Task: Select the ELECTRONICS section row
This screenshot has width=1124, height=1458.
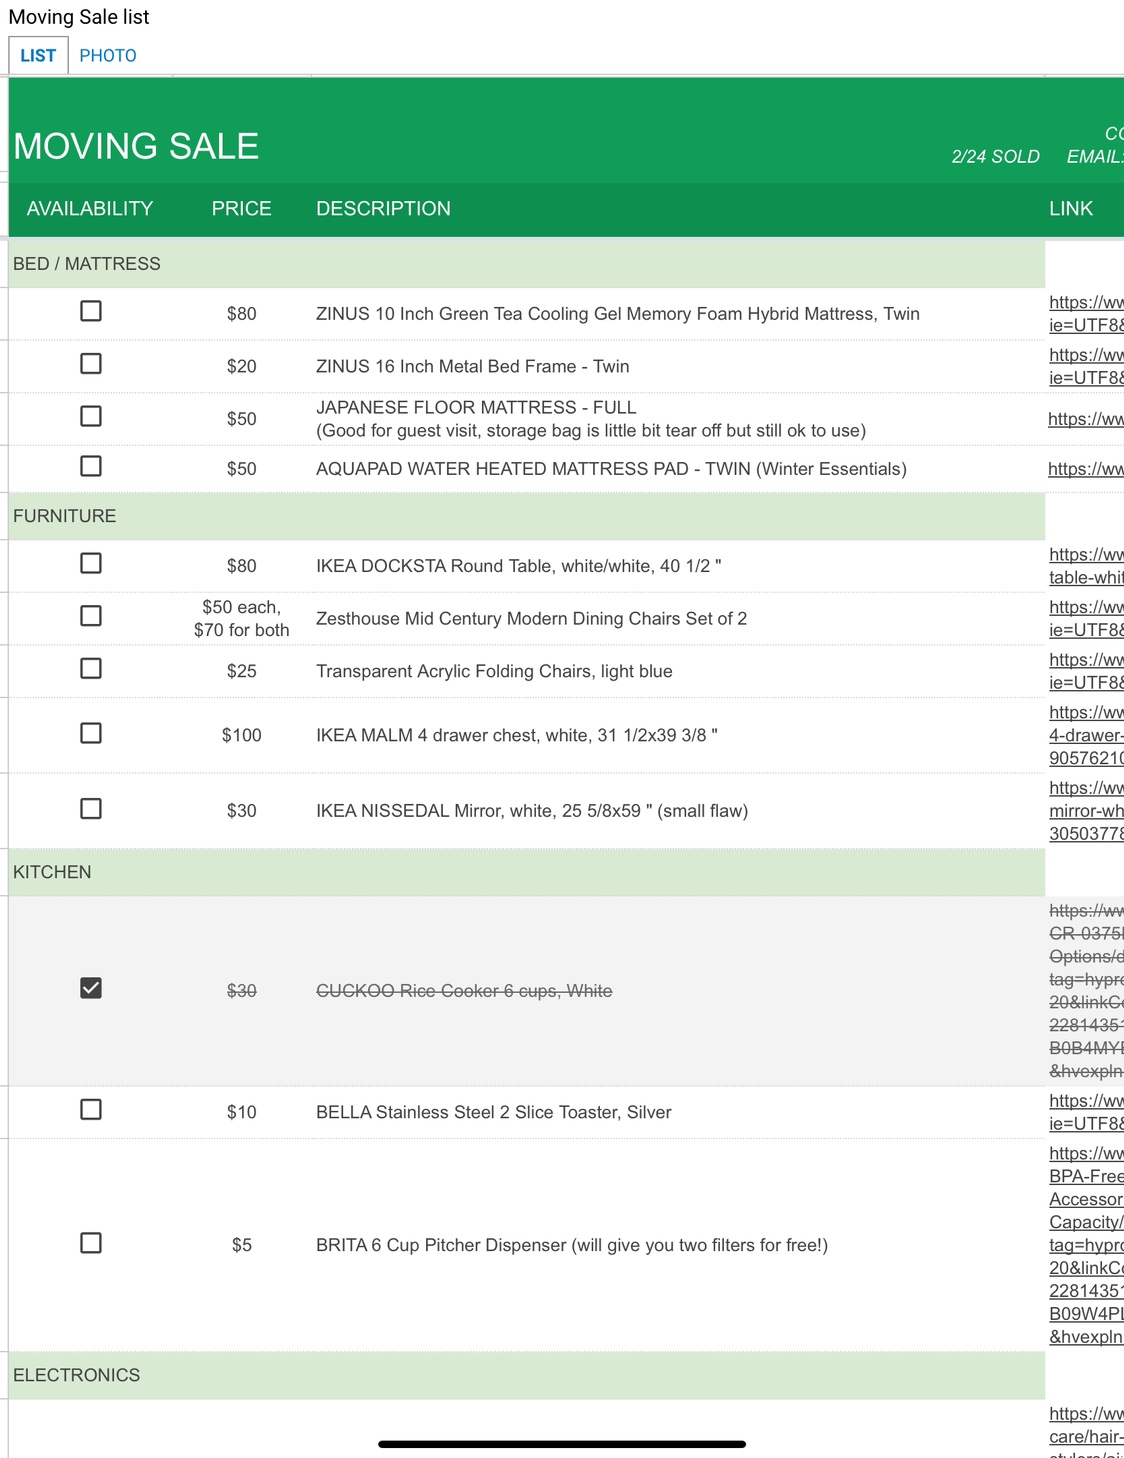Action: 527,1375
